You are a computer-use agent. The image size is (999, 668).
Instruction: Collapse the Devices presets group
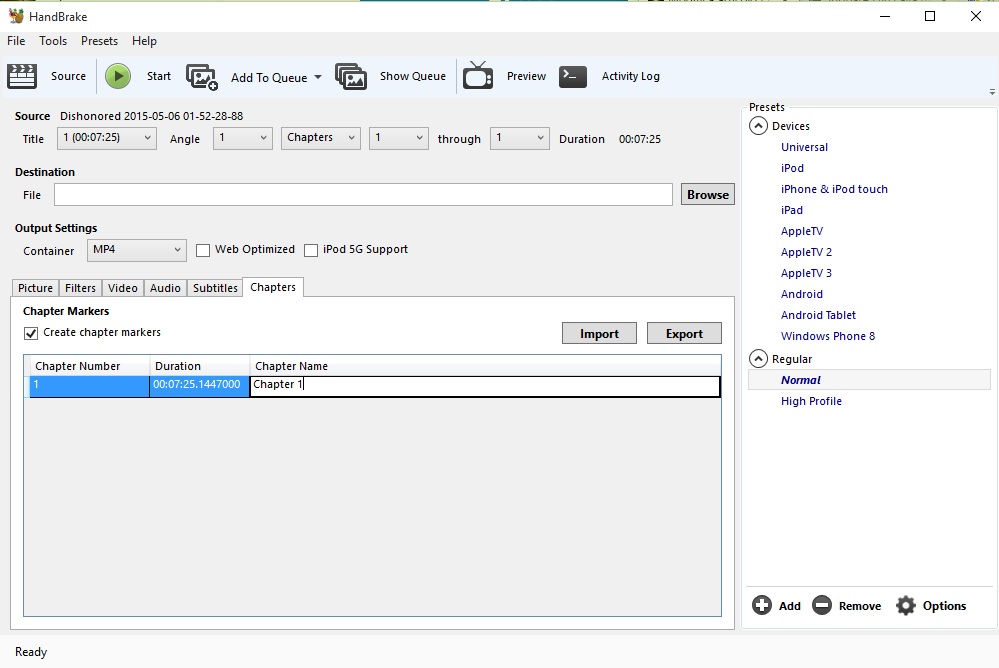[x=758, y=126]
